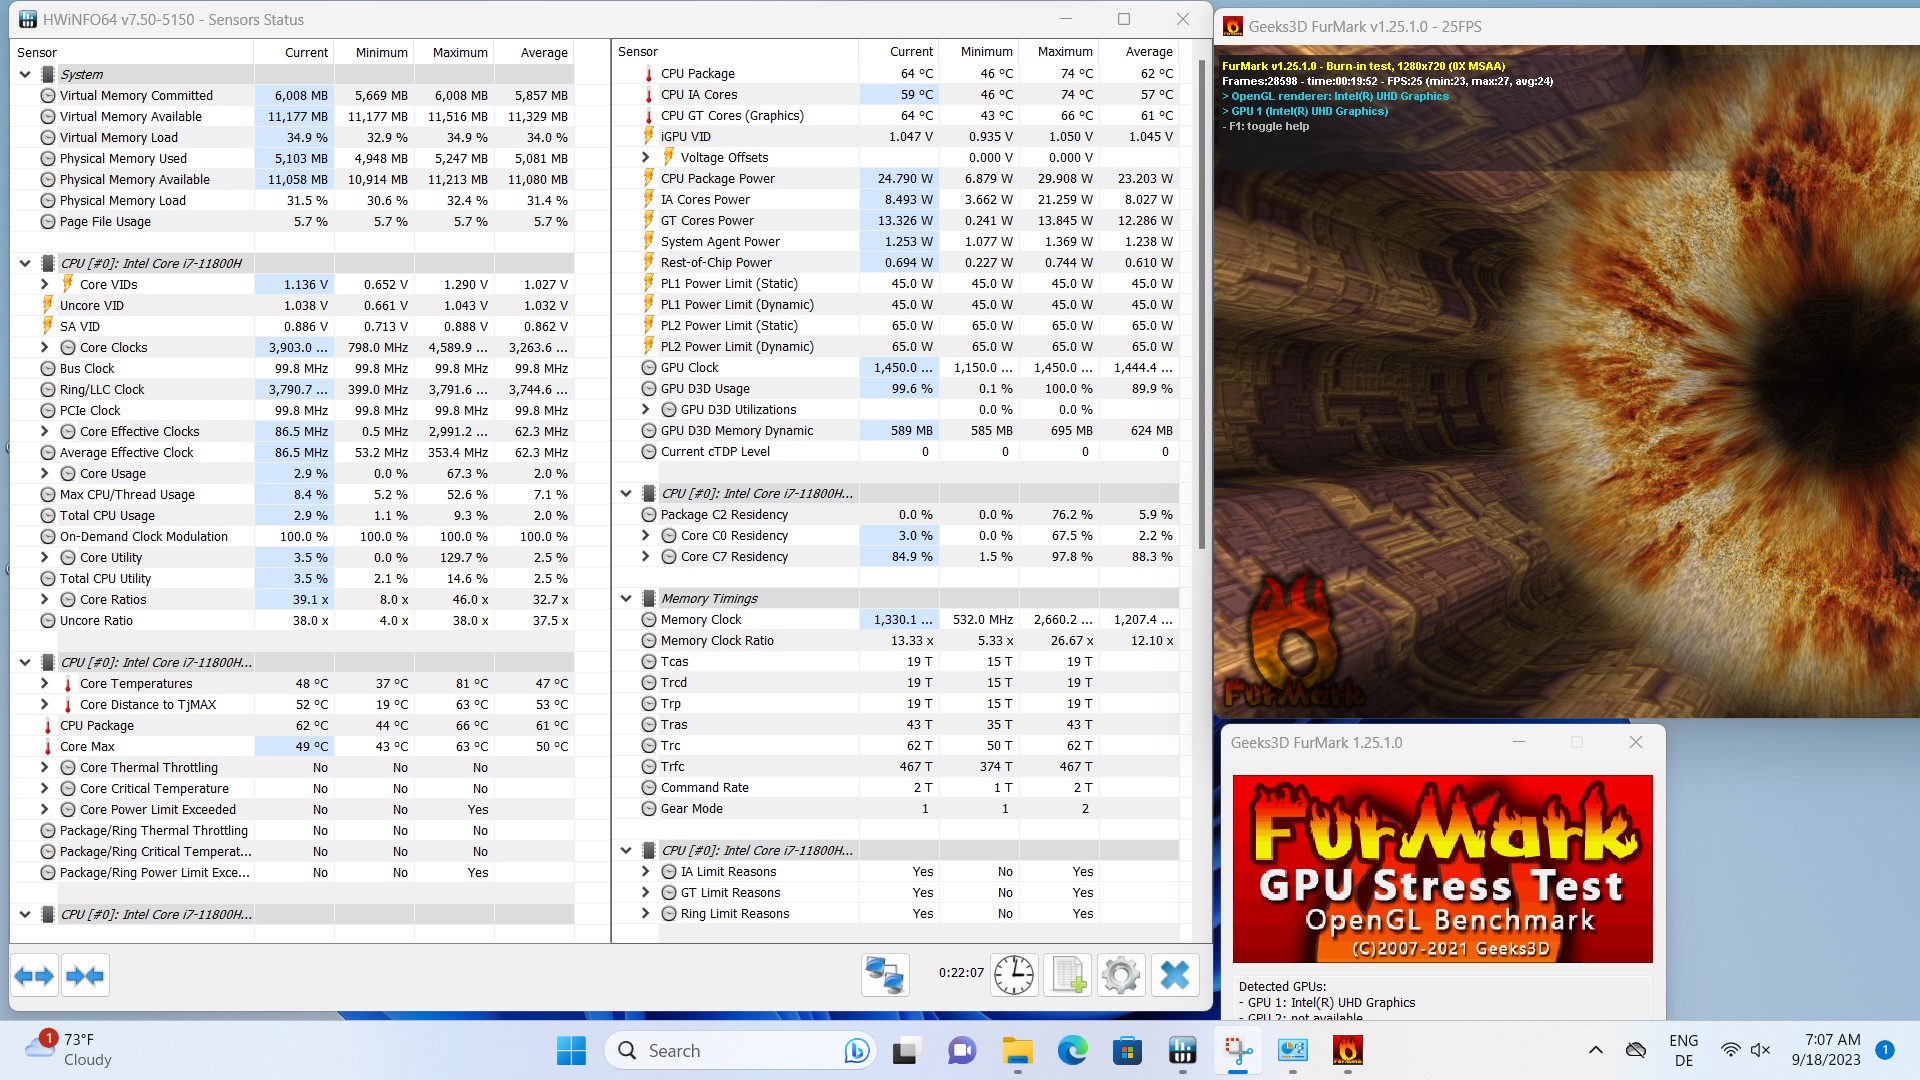The image size is (1920, 1080).
Task: Open sensor settings gear icon
Action: (1121, 974)
